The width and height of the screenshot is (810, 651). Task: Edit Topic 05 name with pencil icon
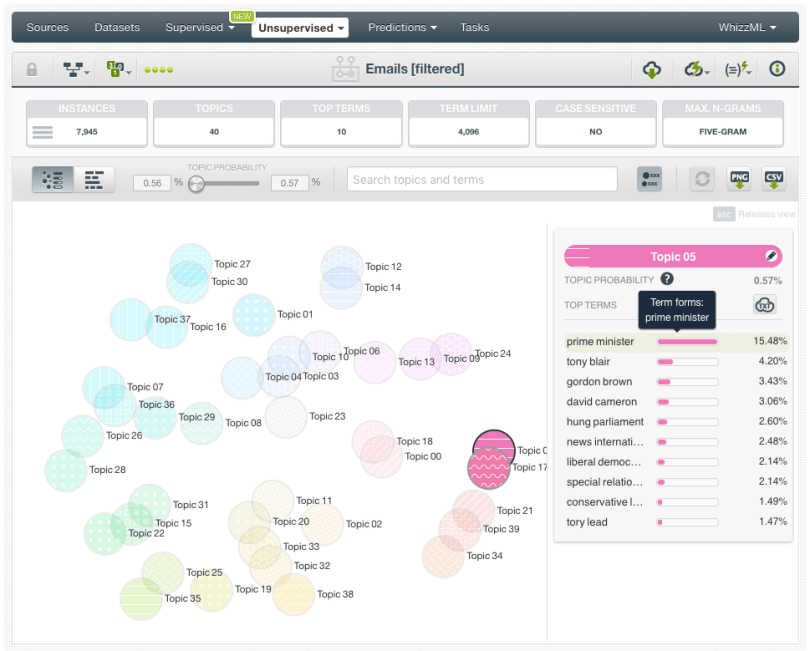tap(772, 257)
